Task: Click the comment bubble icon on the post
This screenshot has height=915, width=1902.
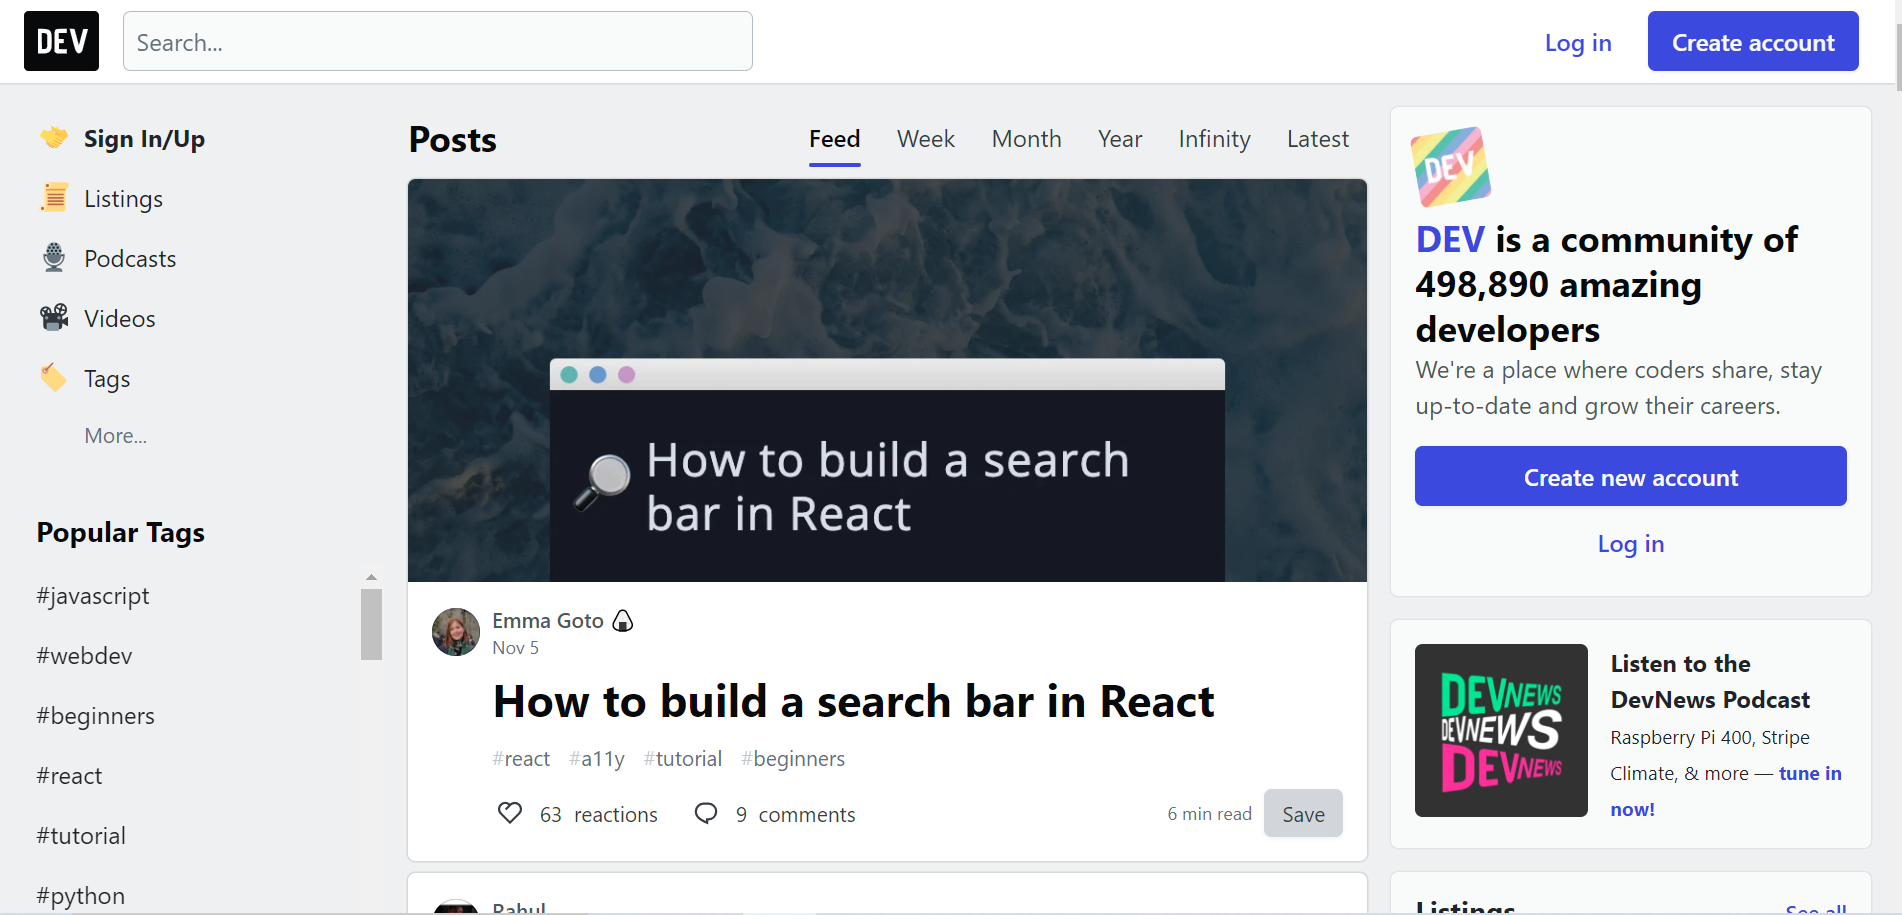Action: point(706,813)
